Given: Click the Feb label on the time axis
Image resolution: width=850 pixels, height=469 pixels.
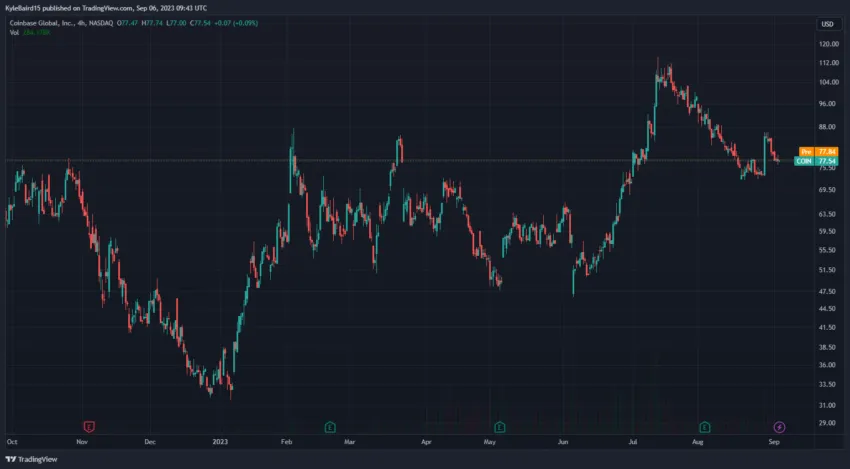Looking at the screenshot, I should tap(286, 442).
